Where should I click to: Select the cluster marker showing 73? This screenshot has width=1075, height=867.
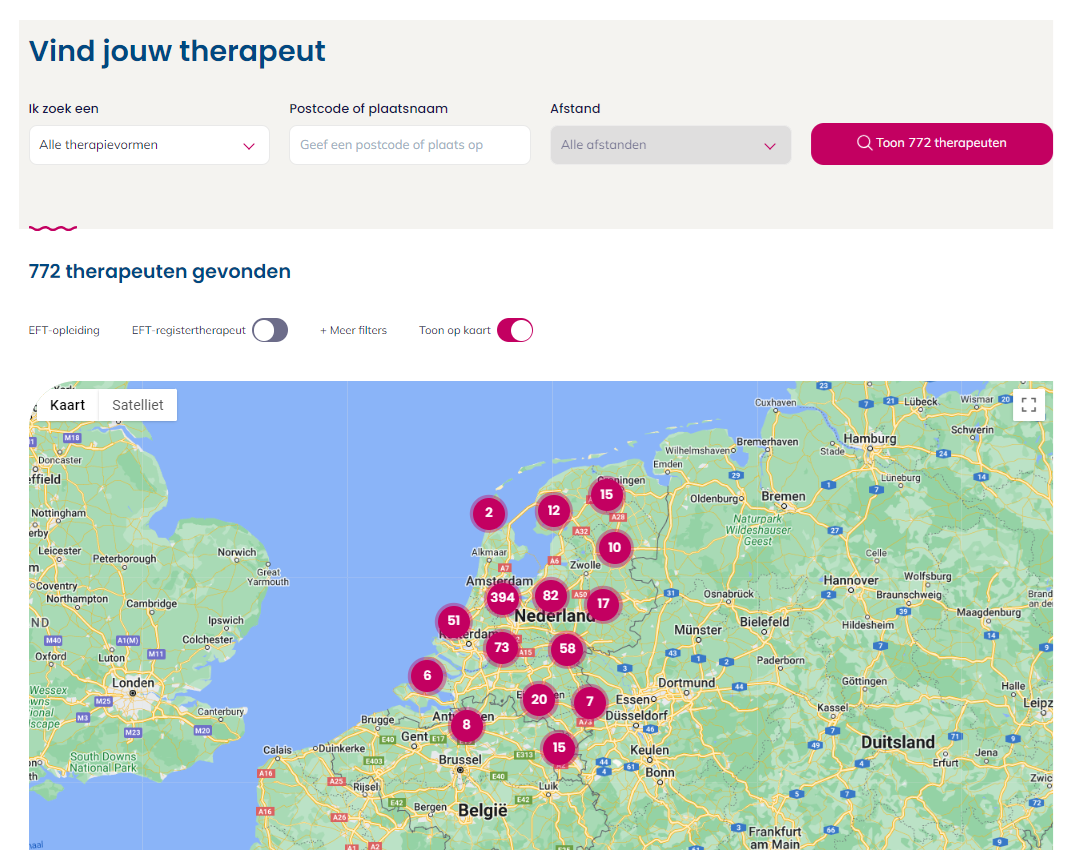click(x=502, y=647)
